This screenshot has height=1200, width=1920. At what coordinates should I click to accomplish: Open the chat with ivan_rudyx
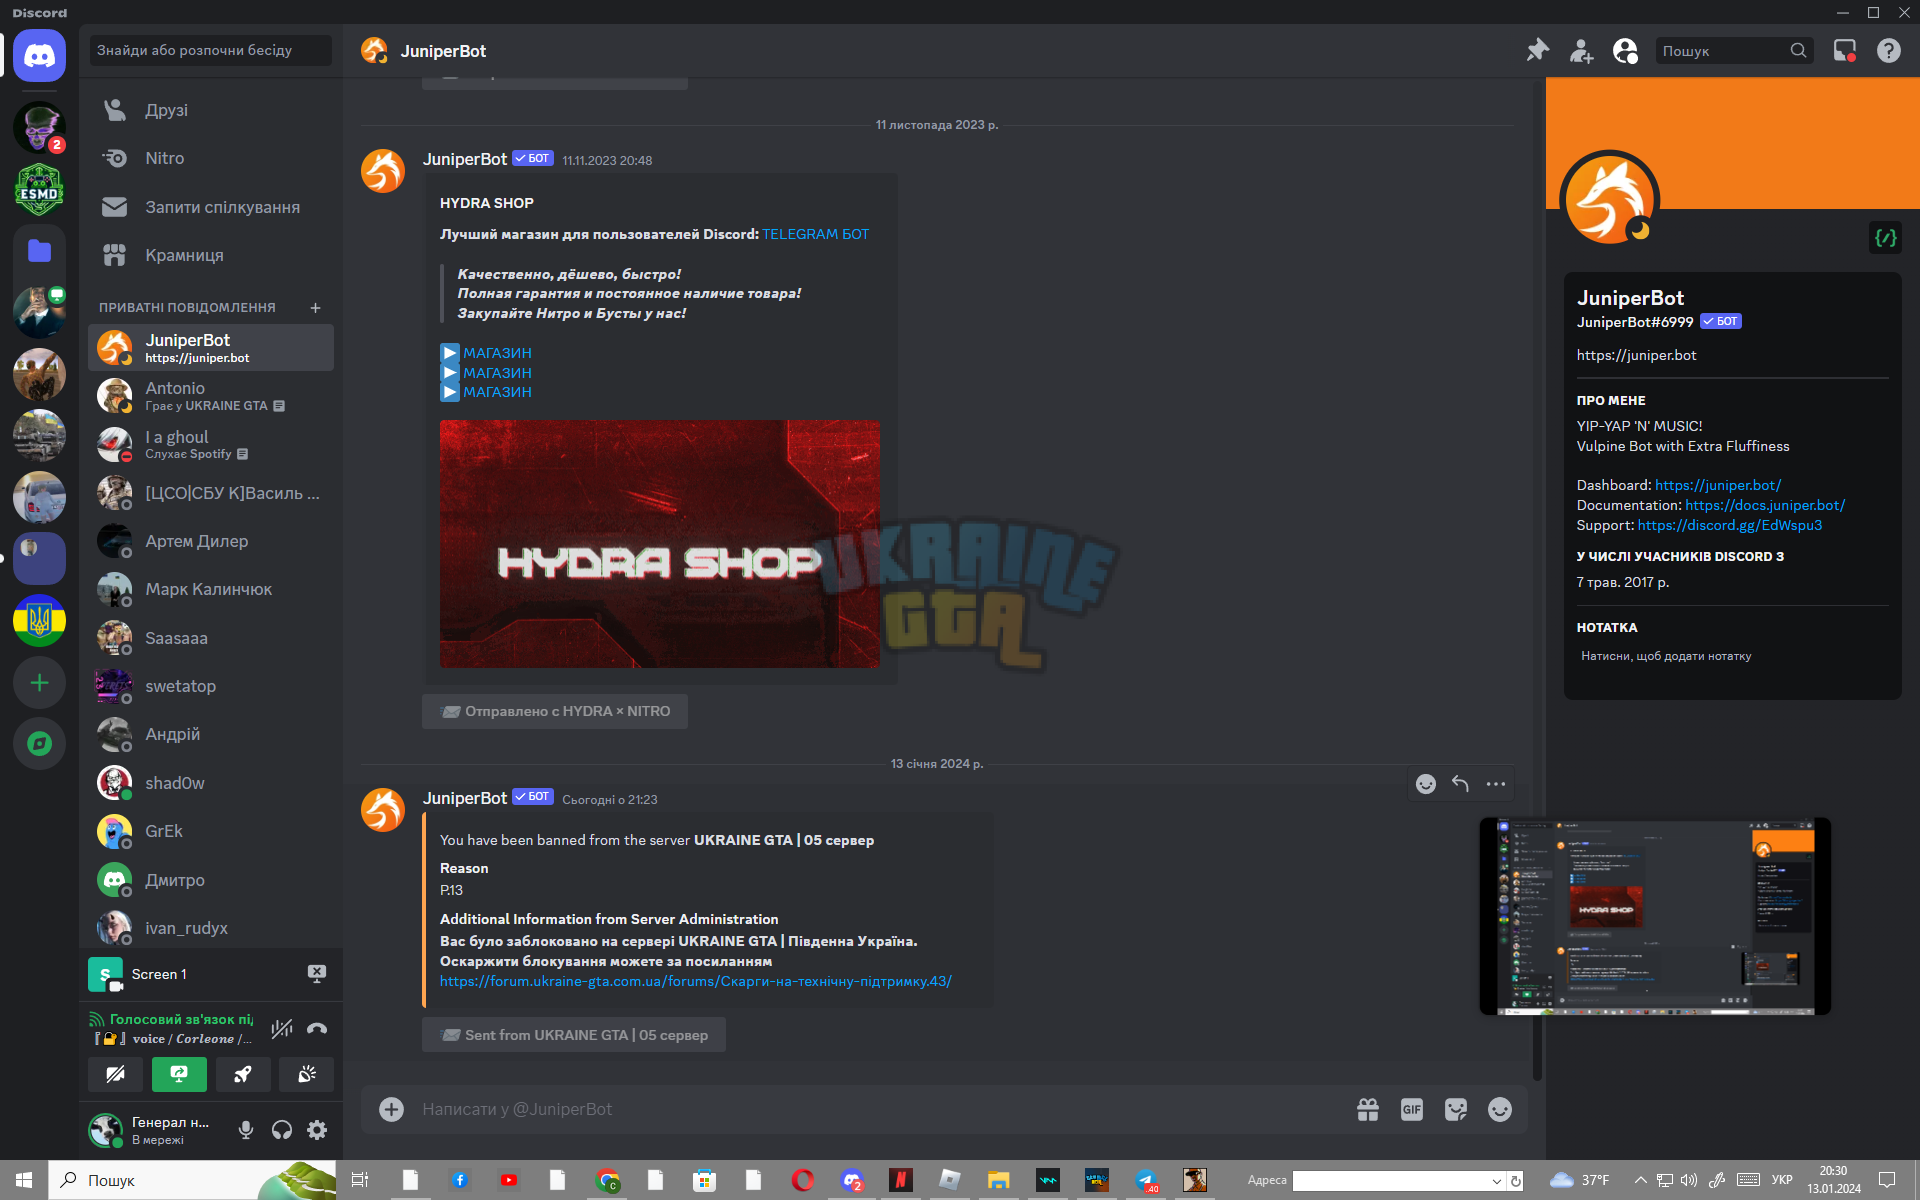[210, 928]
